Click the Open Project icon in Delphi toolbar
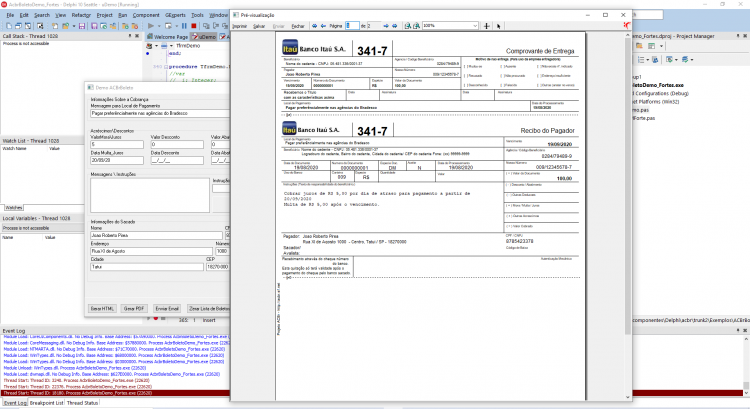 tap(66, 26)
